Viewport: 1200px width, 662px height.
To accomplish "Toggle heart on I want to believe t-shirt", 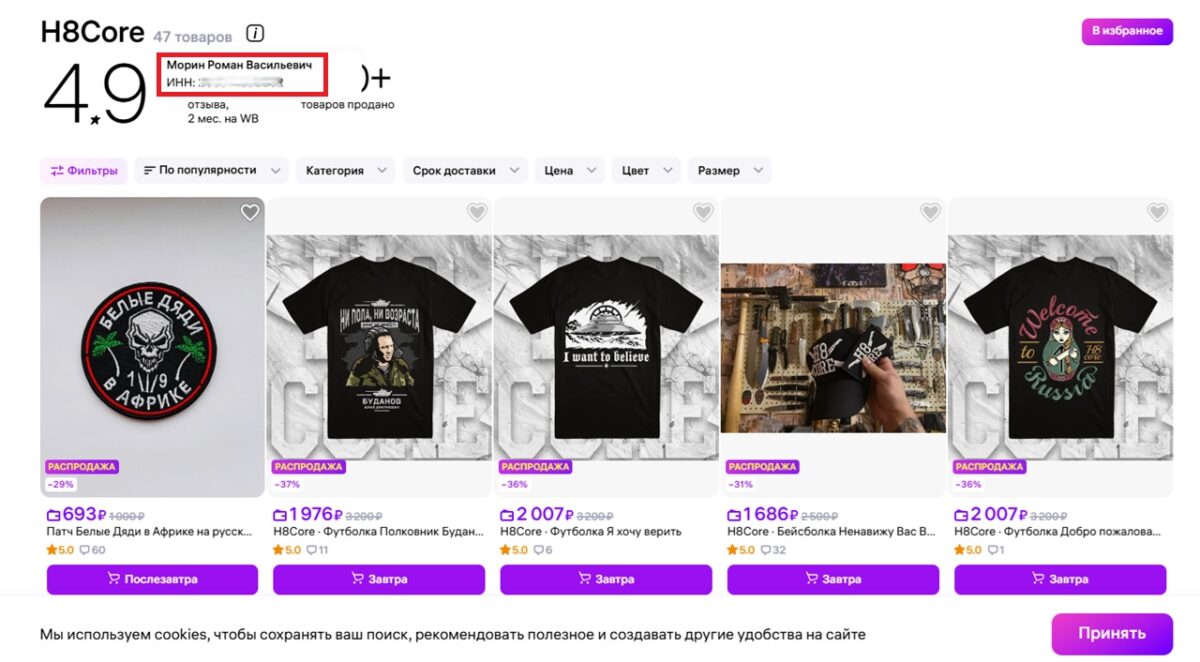I will 704,212.
